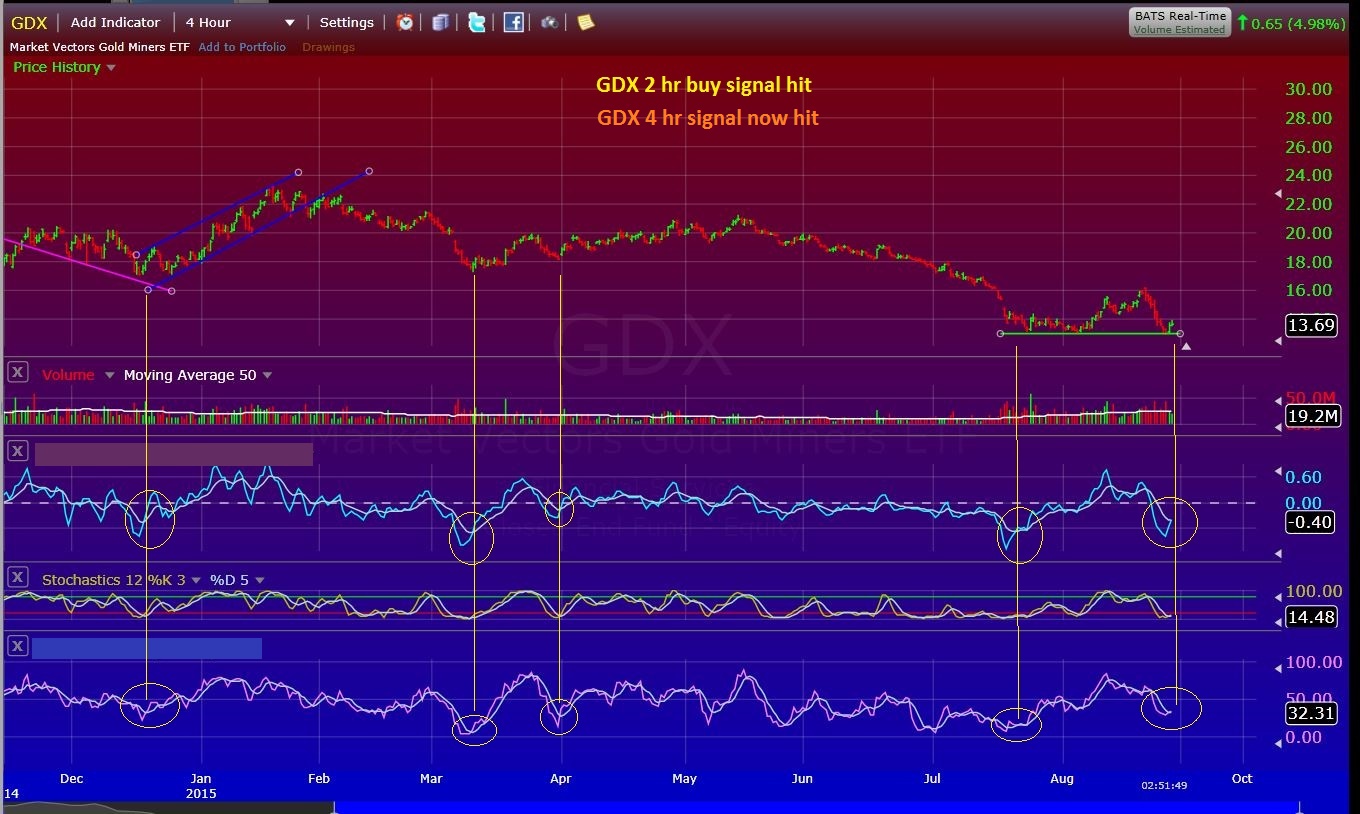1360x814 pixels.
Task: Click the 30.00 price axis label
Action: (1308, 89)
